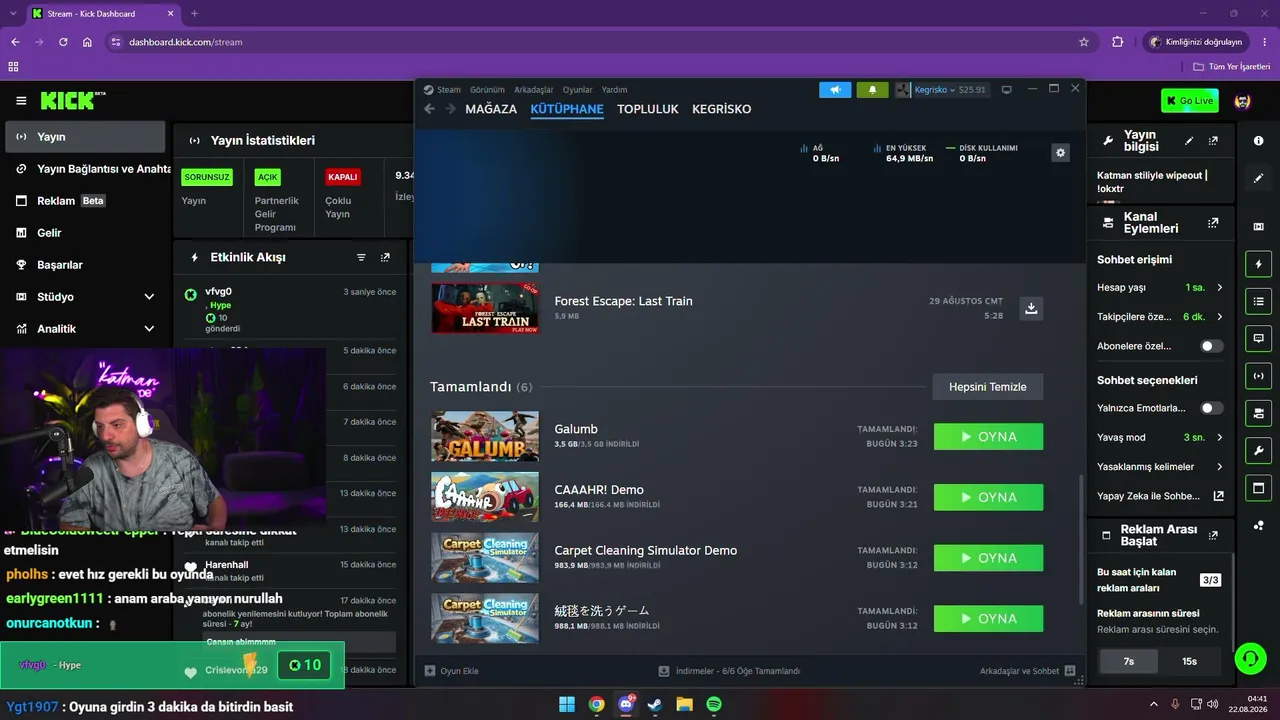This screenshot has height=720, width=1280.
Task: Switch to the MAĞAZA tab in Steam
Action: [491, 109]
